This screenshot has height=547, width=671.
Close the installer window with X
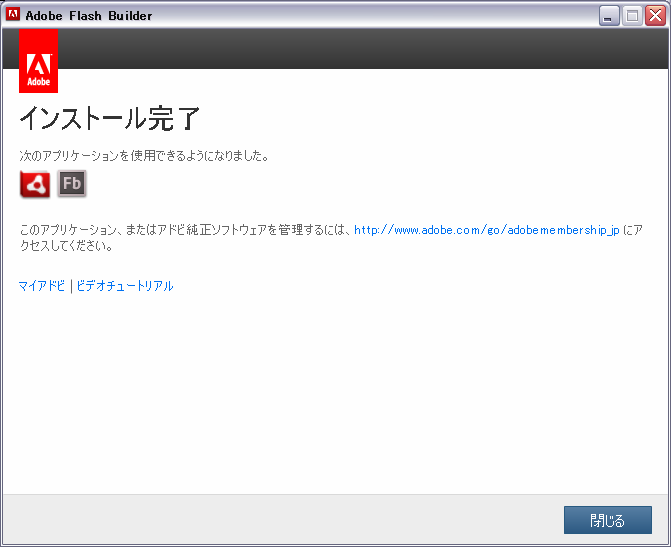[x=656, y=16]
